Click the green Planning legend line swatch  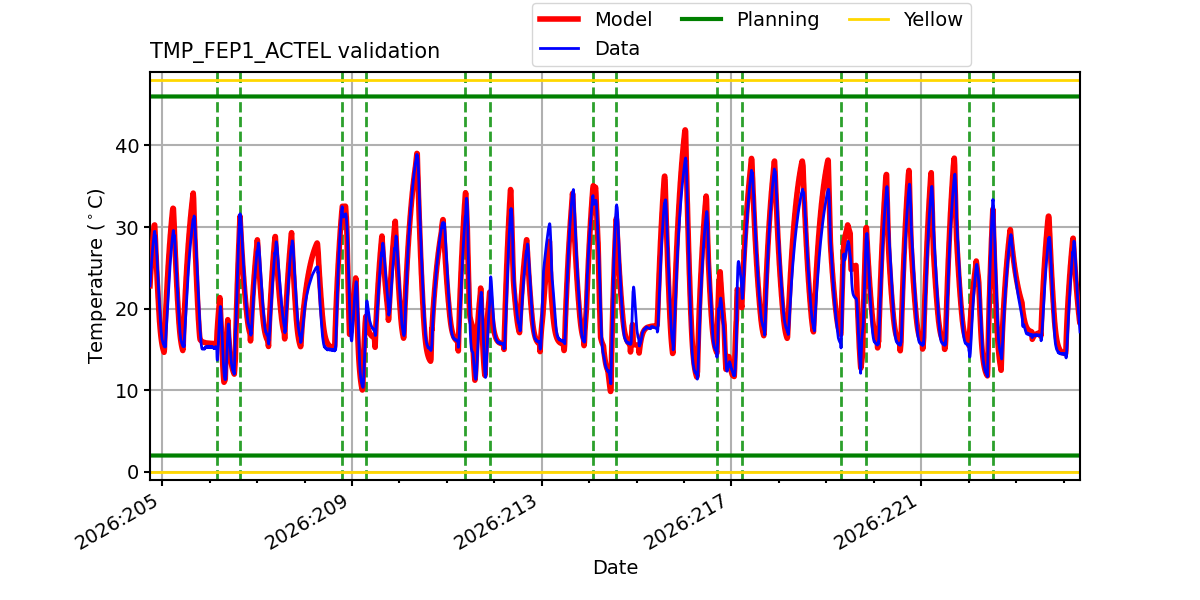click(x=702, y=20)
